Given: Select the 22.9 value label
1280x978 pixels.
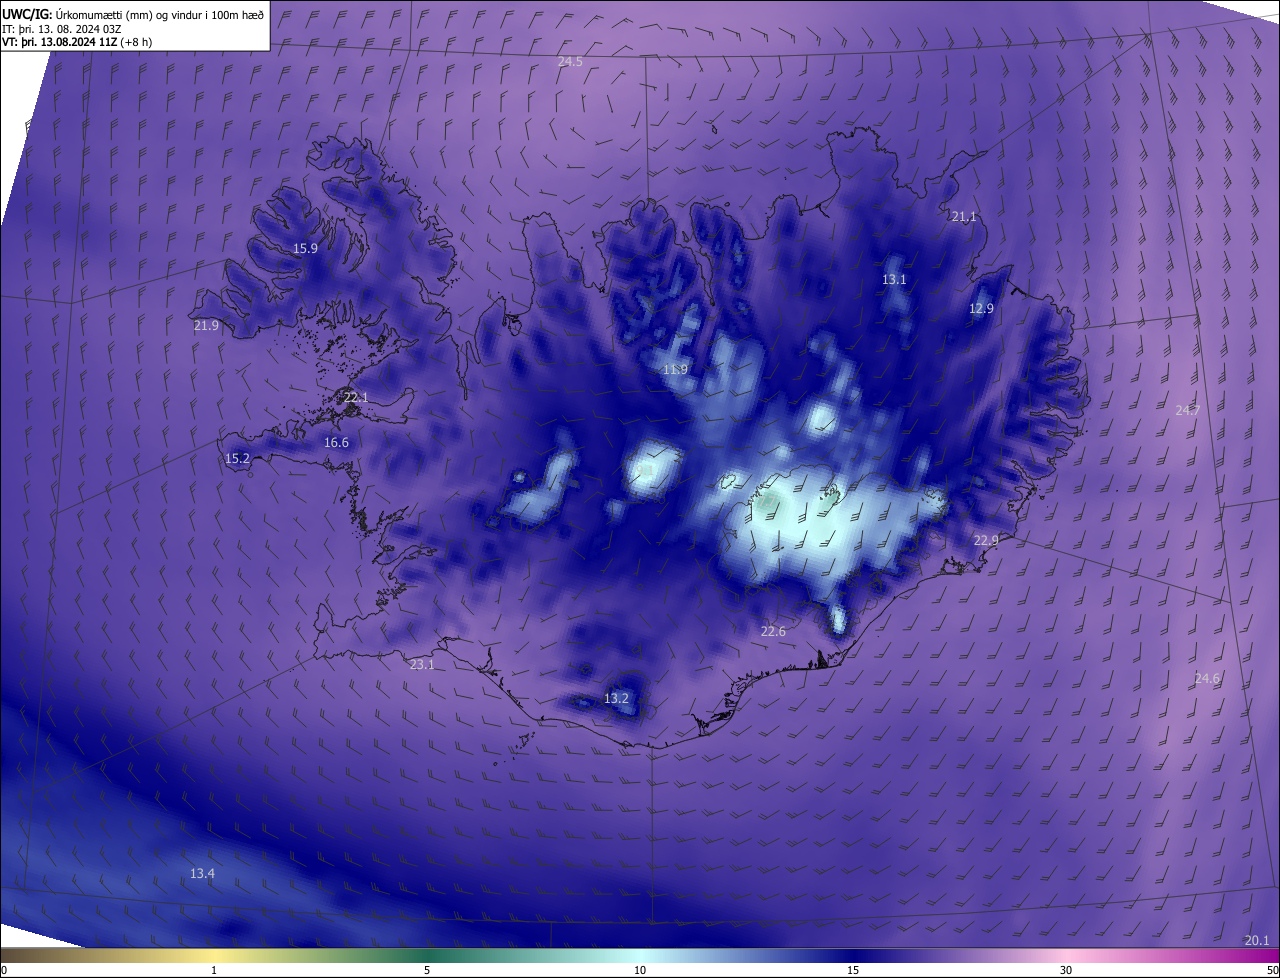Looking at the screenshot, I should (x=986, y=540).
